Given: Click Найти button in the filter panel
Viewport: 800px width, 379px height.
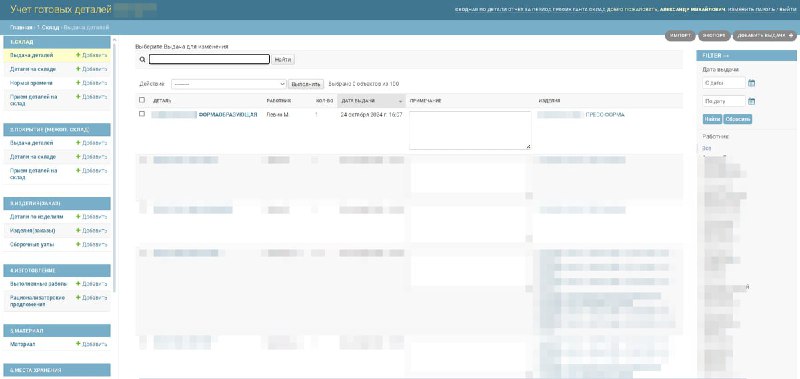Looking at the screenshot, I should (x=712, y=119).
